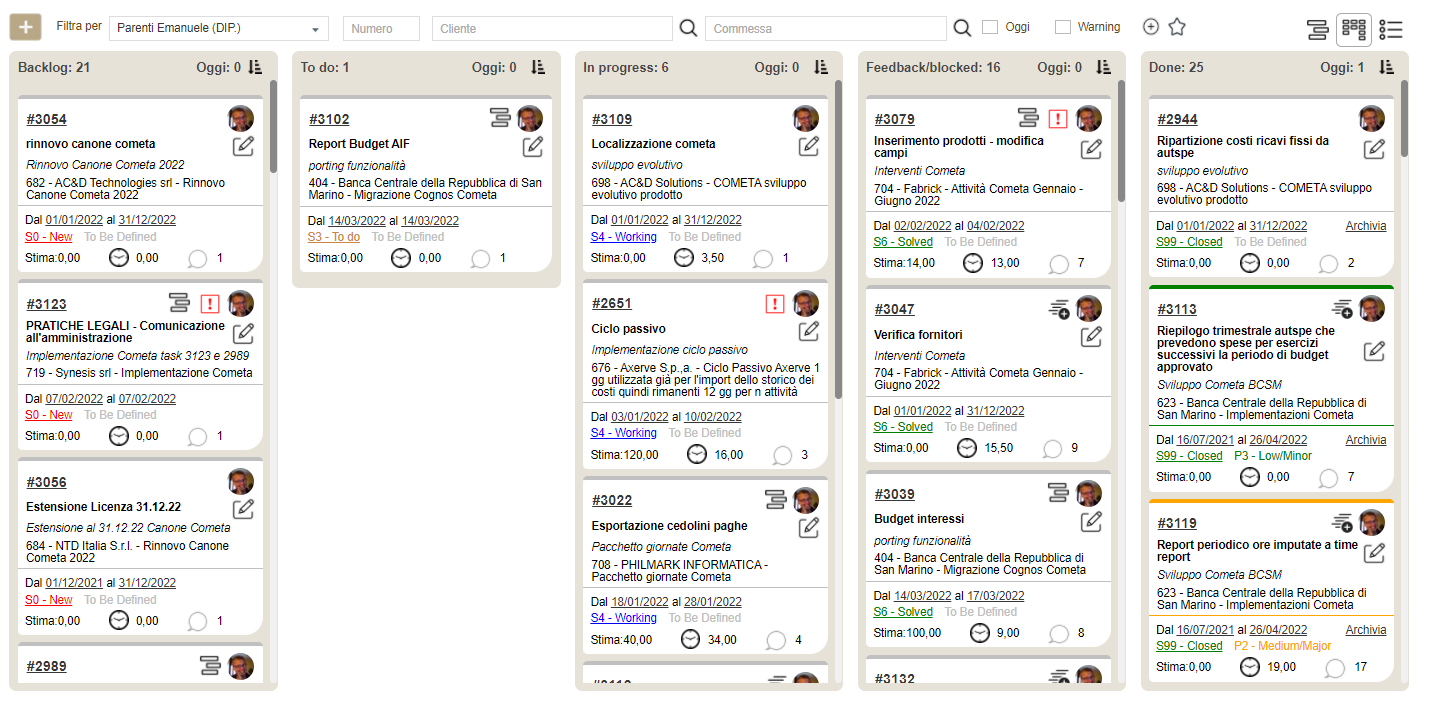This screenshot has width=1430, height=705.
Task: Click the star favorites icon in toolbar
Action: pyautogui.click(x=1177, y=27)
